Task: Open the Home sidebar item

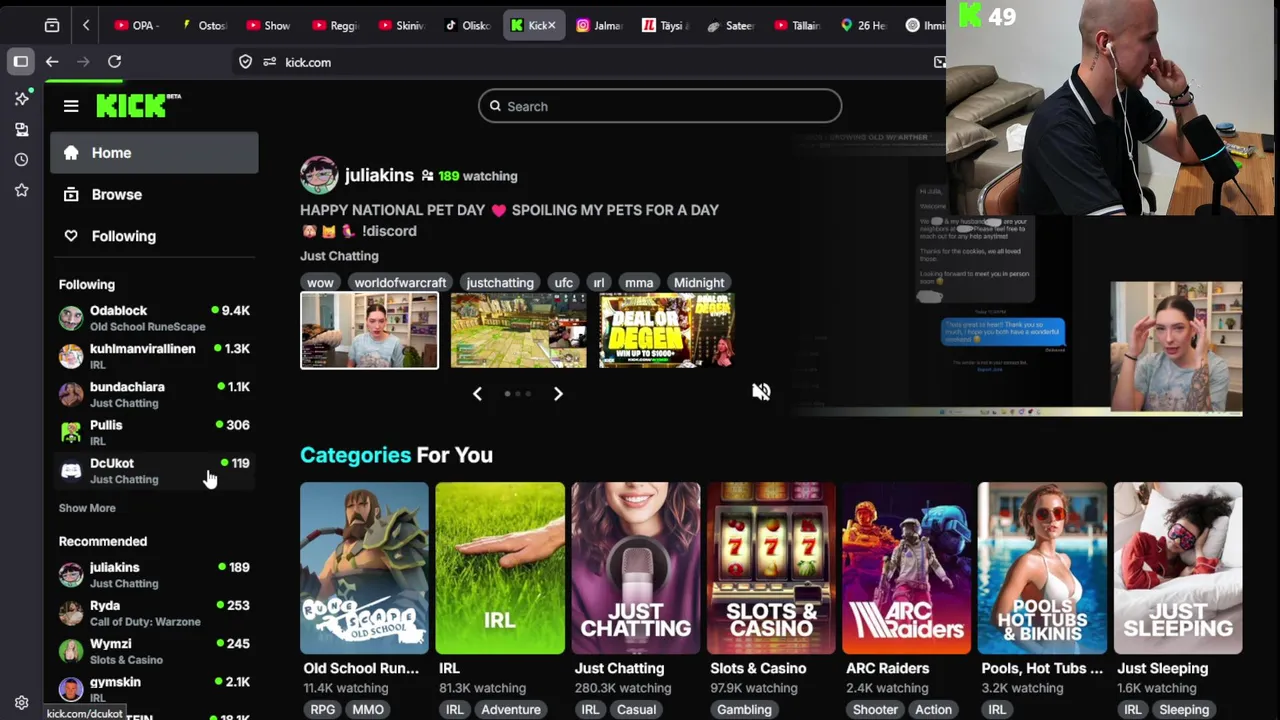Action: (x=154, y=153)
